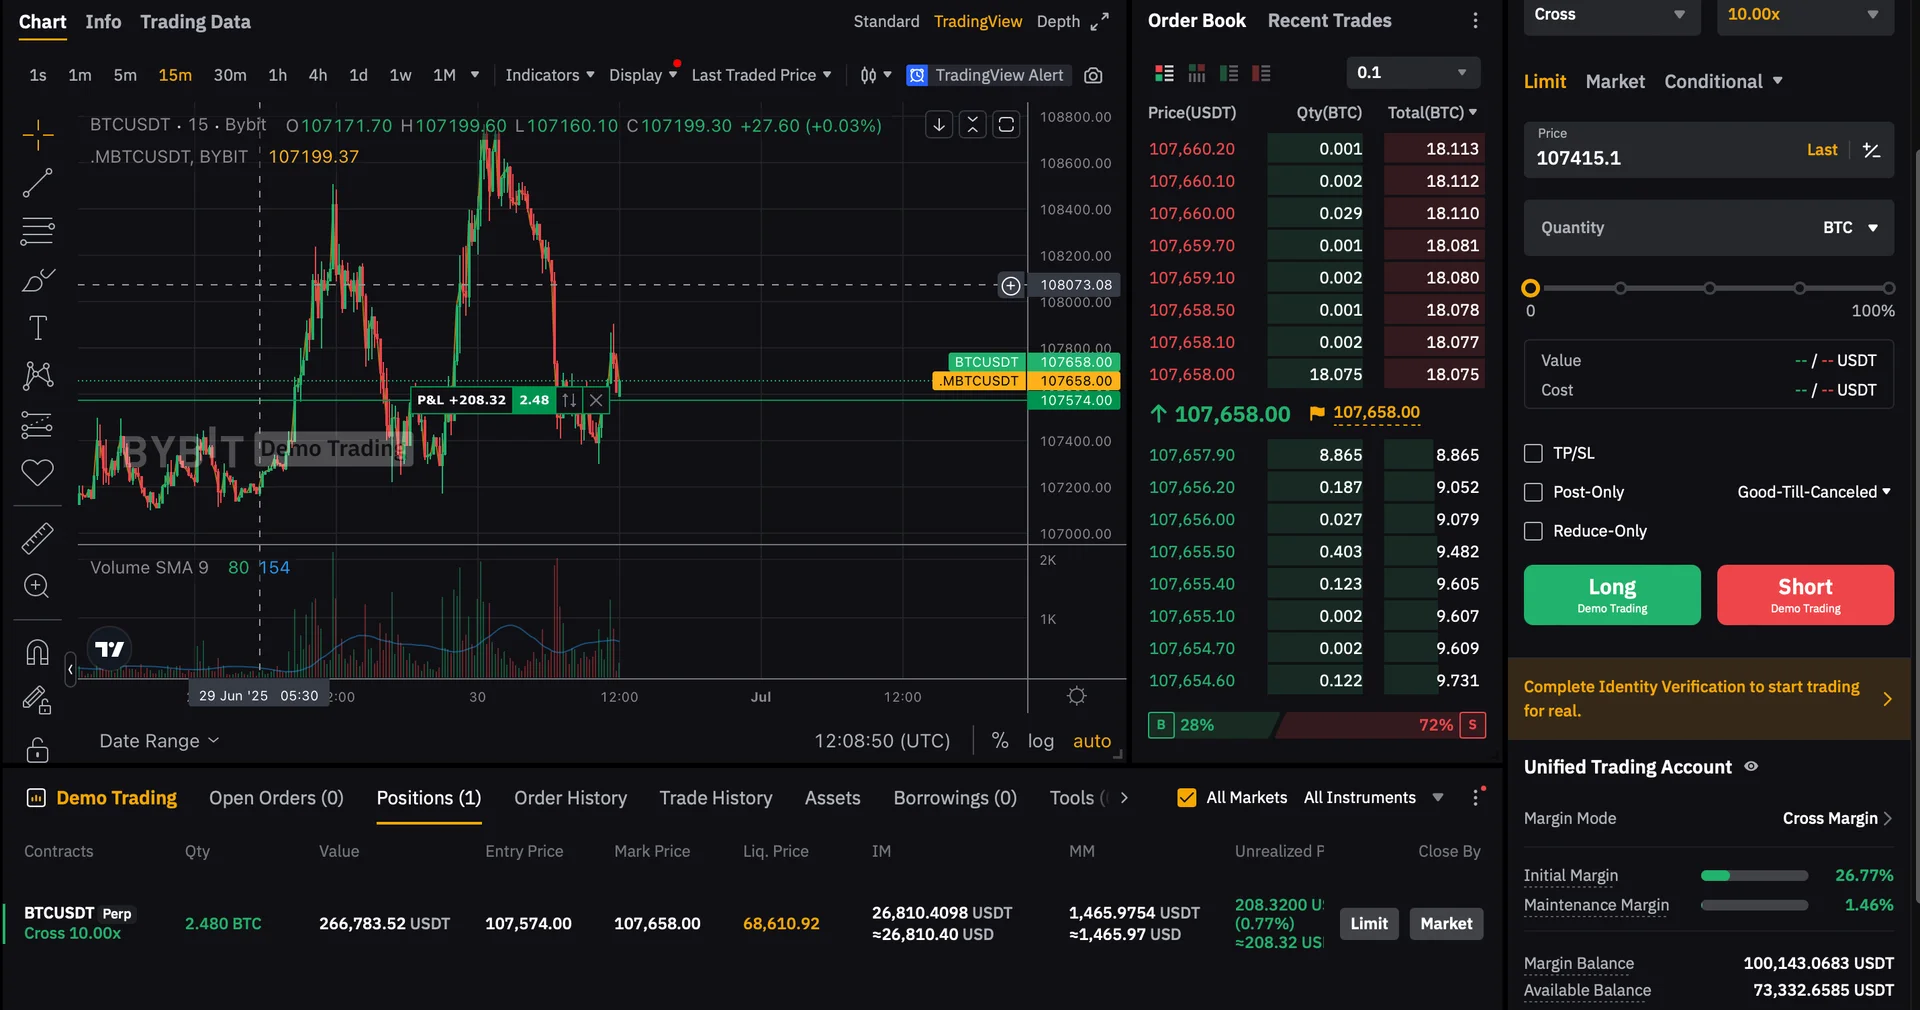Image resolution: width=1920 pixels, height=1010 pixels.
Task: Expand the Conditional order type dropdown
Action: [x=1723, y=82]
